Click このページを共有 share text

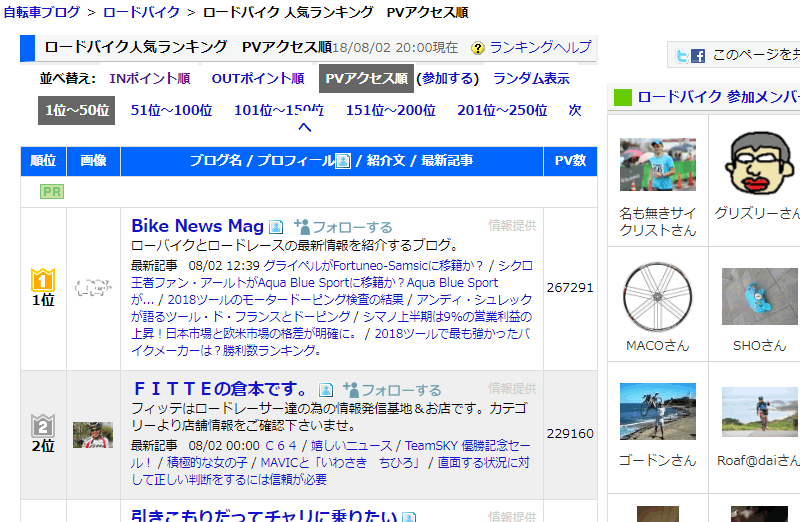(756, 55)
